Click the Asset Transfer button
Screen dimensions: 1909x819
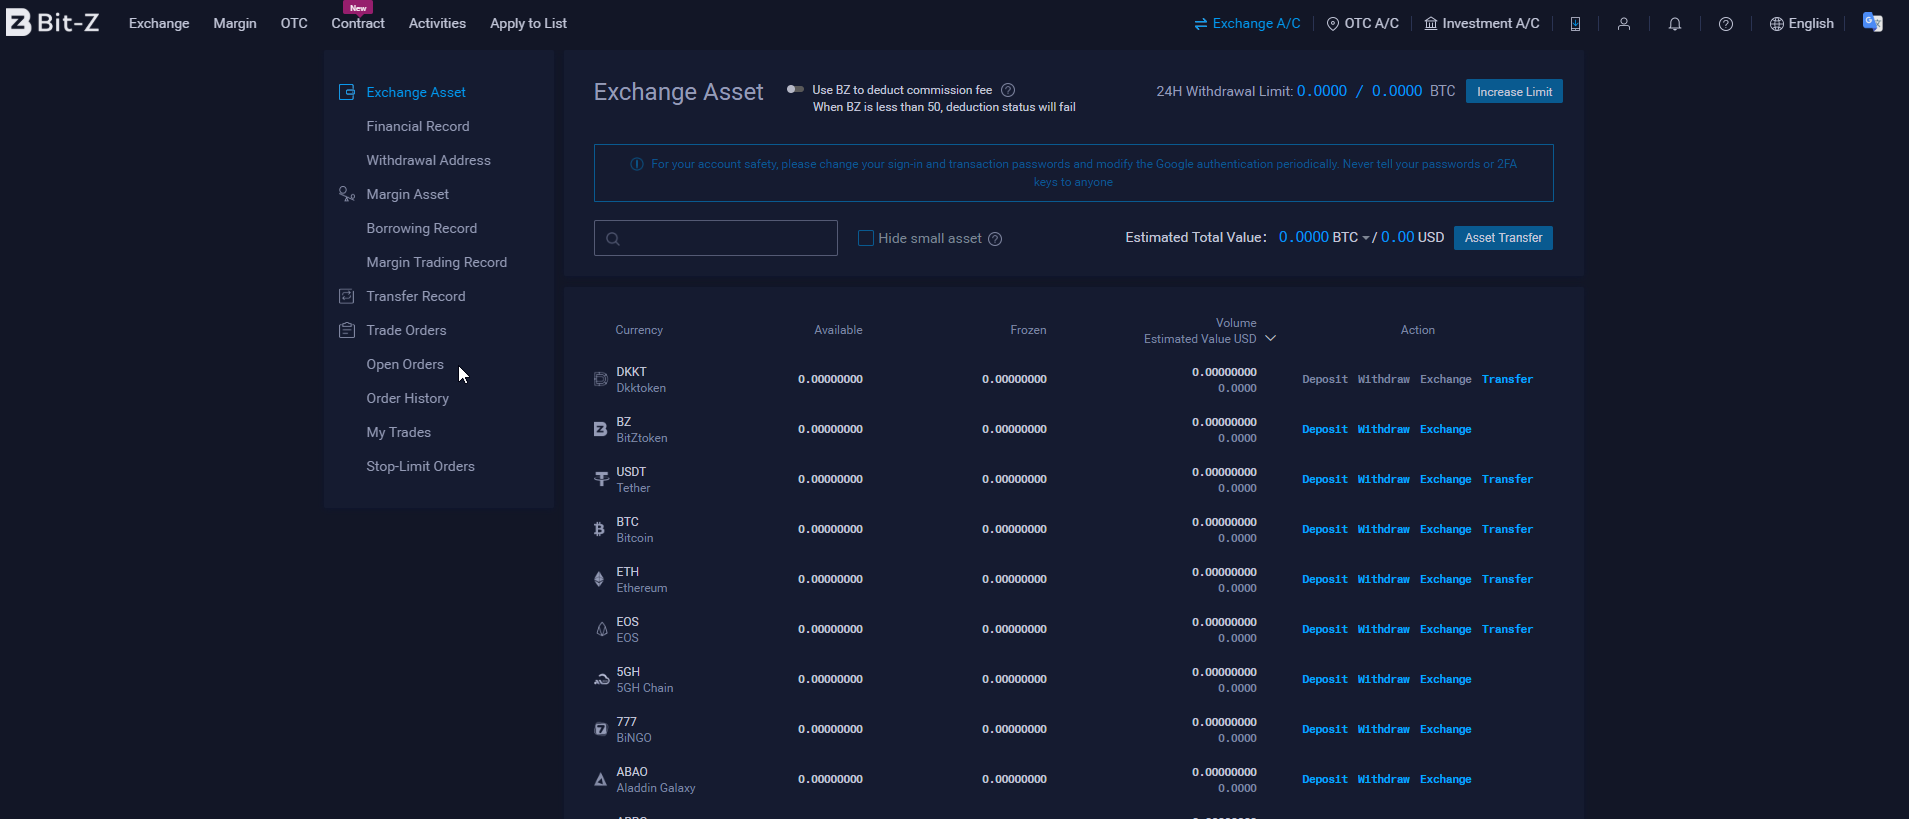pos(1503,238)
